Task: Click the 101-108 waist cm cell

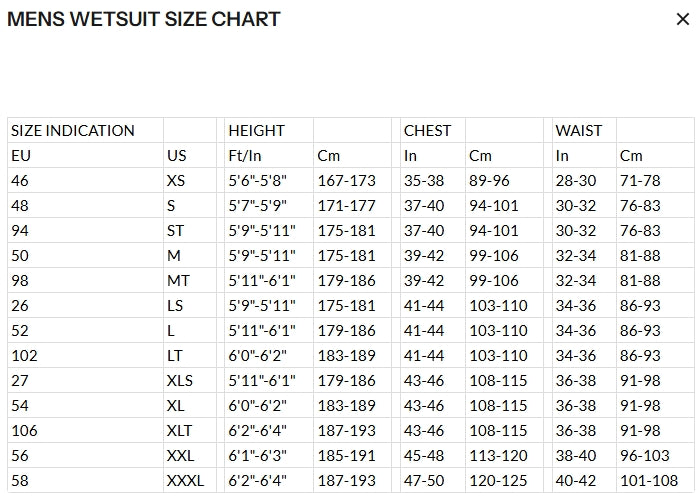Action: click(655, 480)
